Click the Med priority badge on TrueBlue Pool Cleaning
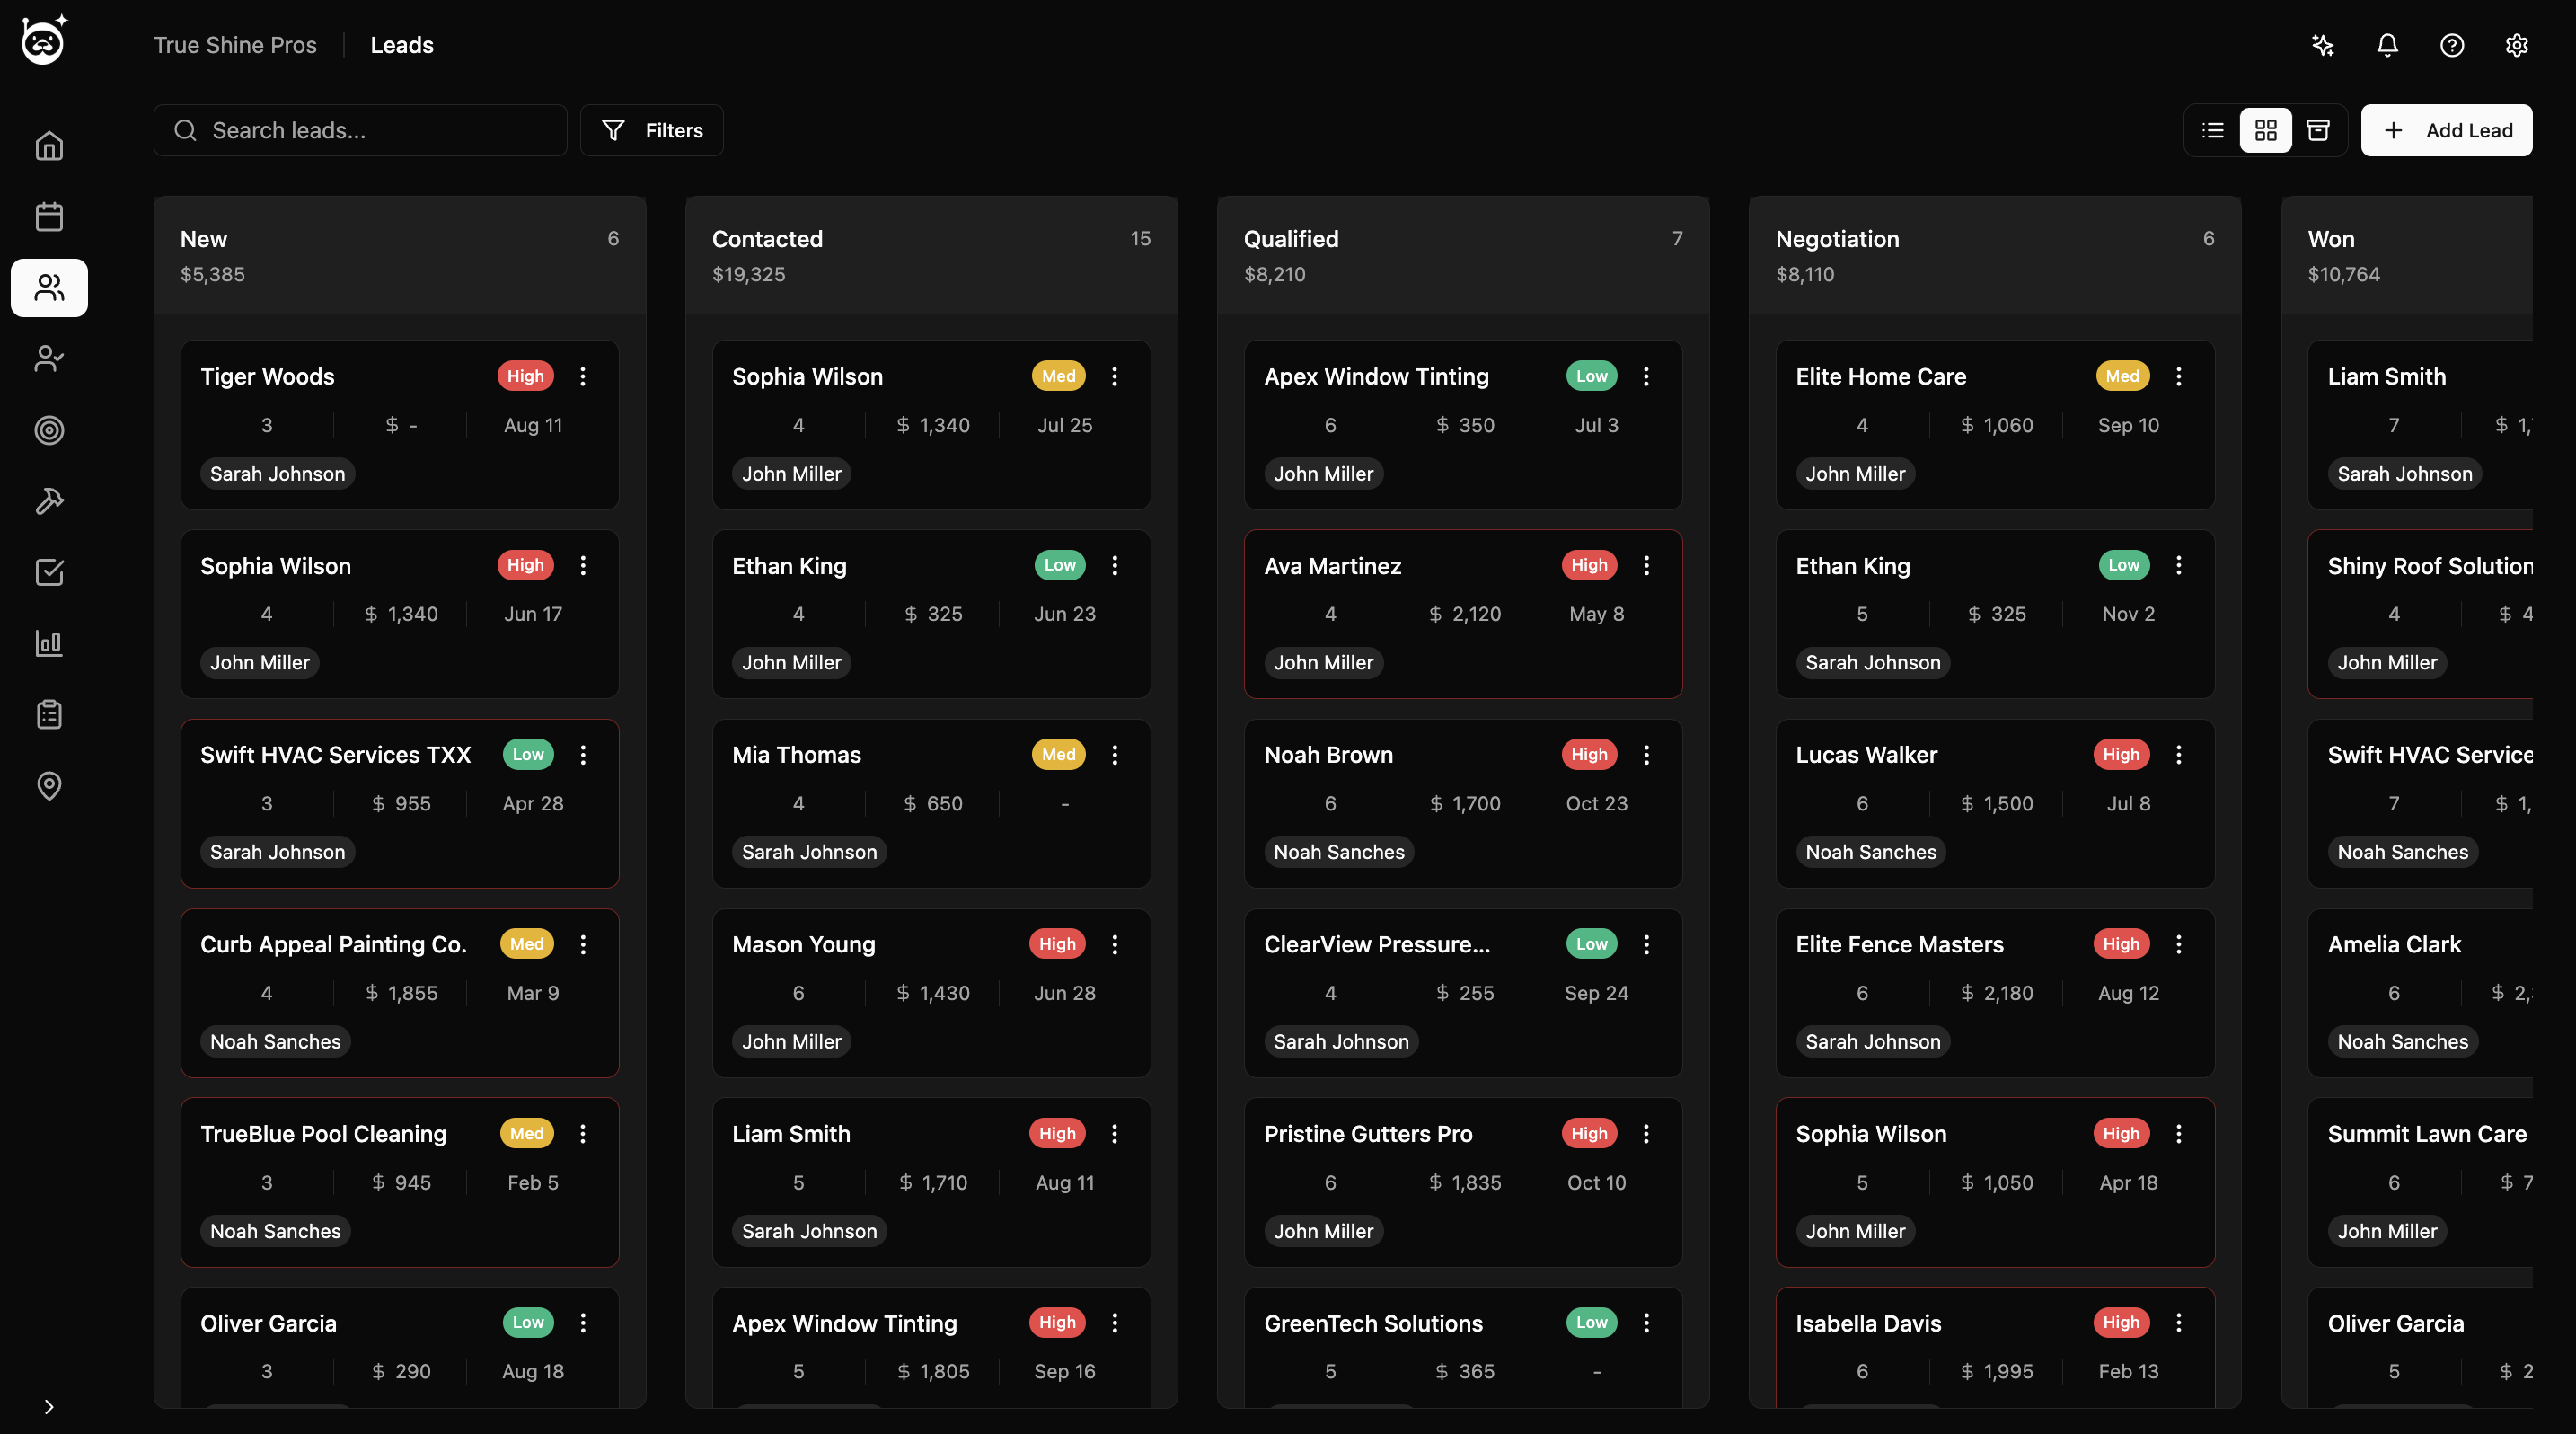The width and height of the screenshot is (2576, 1434). tap(527, 1134)
